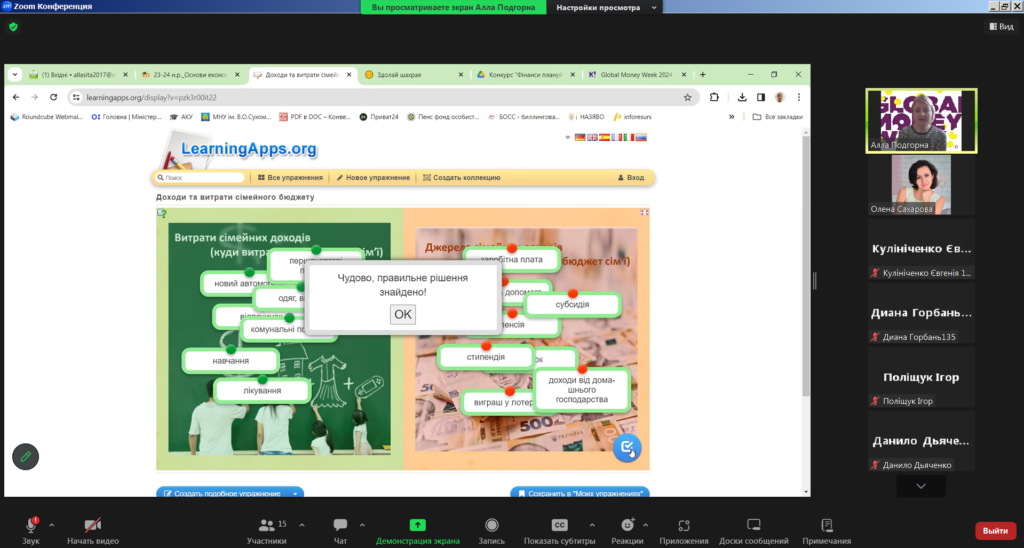The height and width of the screenshot is (548, 1024).
Task: Open Приват24 bookmark
Action: [x=379, y=117]
